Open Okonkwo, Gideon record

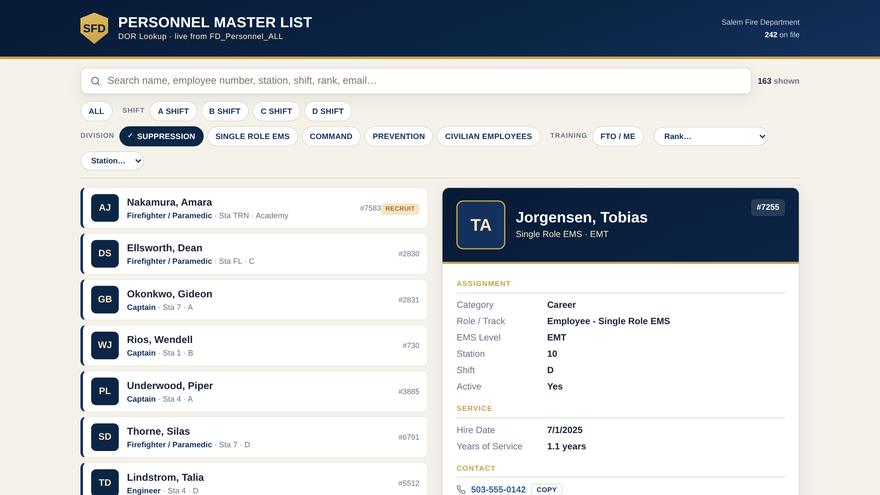click(254, 300)
